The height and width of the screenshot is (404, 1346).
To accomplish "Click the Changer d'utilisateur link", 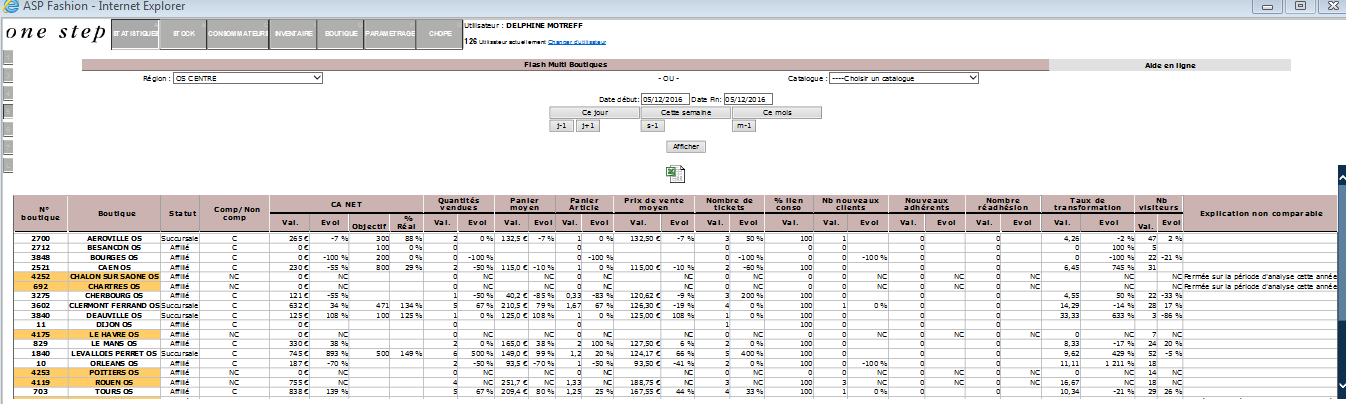I will click(575, 42).
